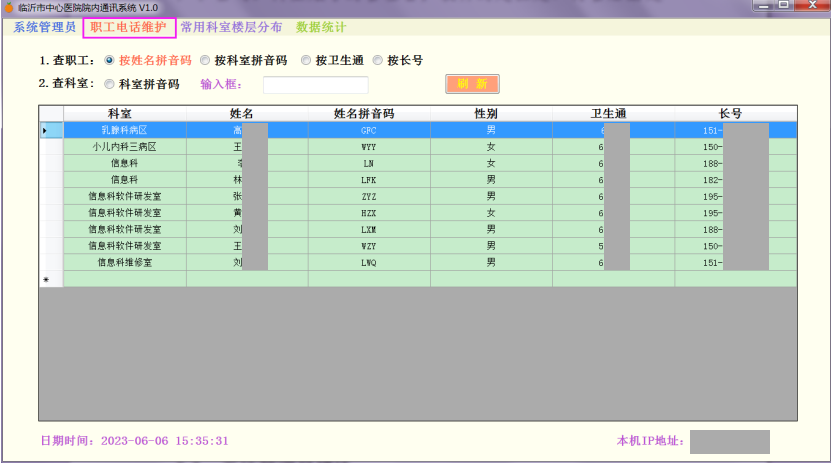Open the 系统管理员 menu

pyautogui.click(x=44, y=27)
